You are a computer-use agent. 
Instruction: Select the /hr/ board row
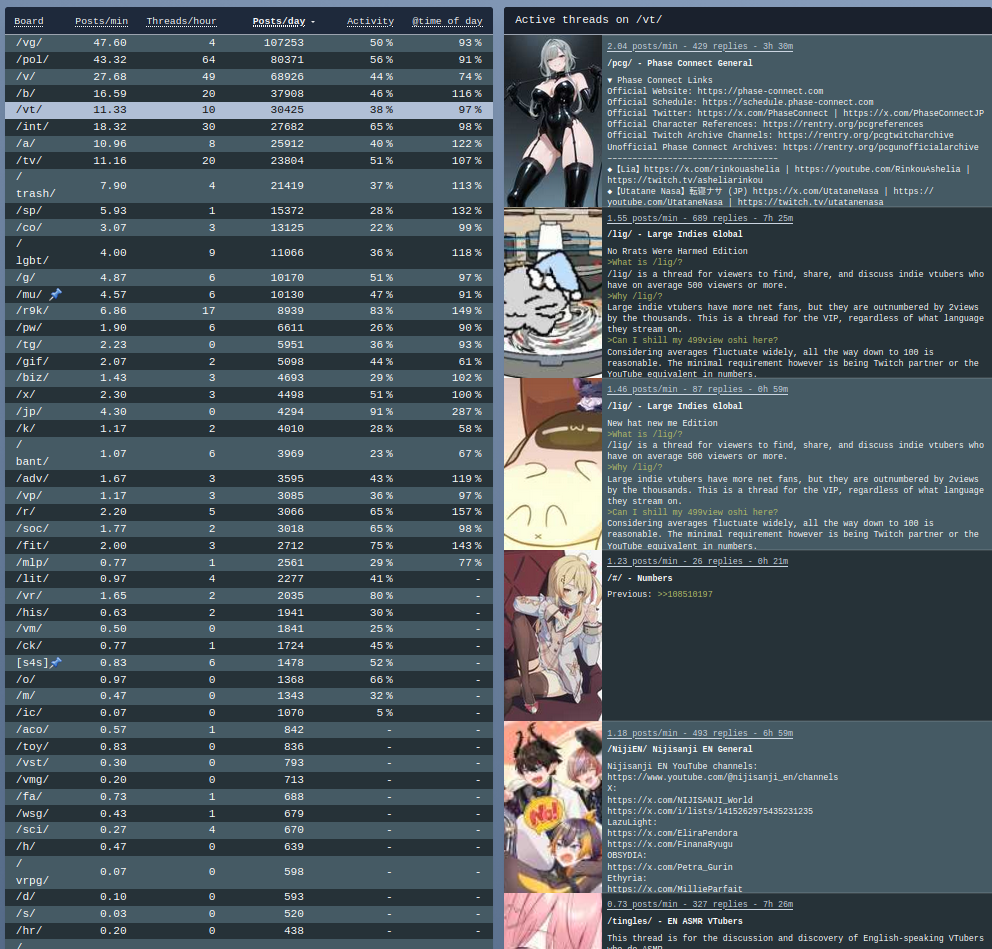tap(249, 931)
